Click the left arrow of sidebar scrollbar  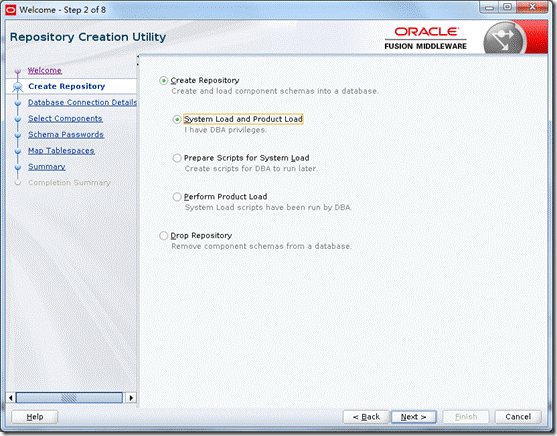tap(11, 398)
